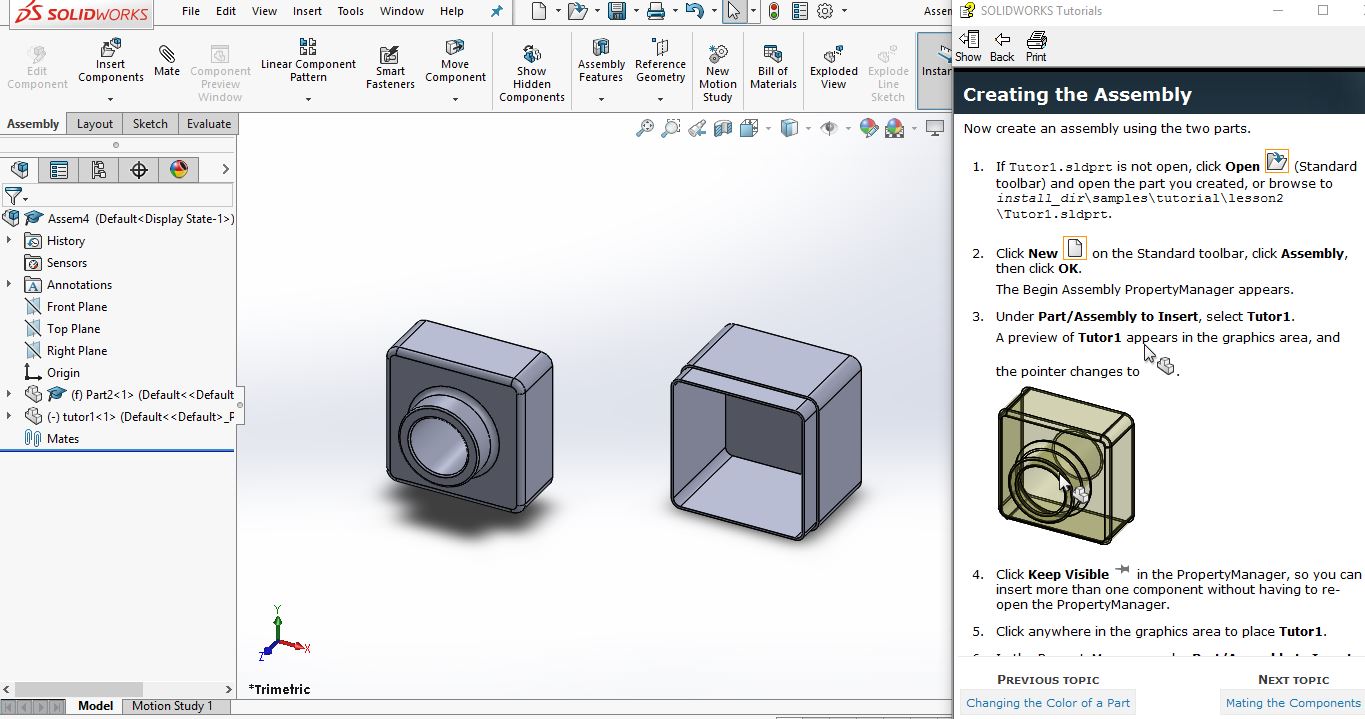Click the Back button in Tutorials

tap(1002, 46)
